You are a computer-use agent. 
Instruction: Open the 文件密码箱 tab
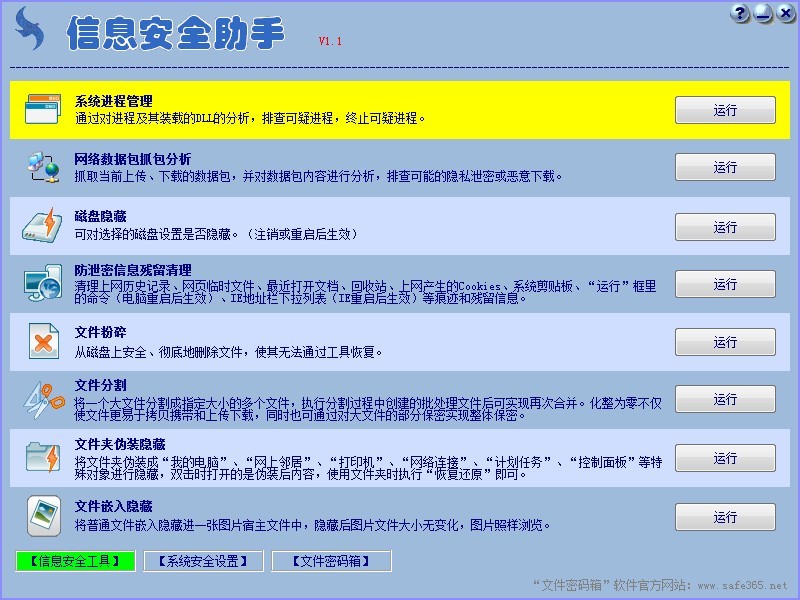[x=331, y=561]
